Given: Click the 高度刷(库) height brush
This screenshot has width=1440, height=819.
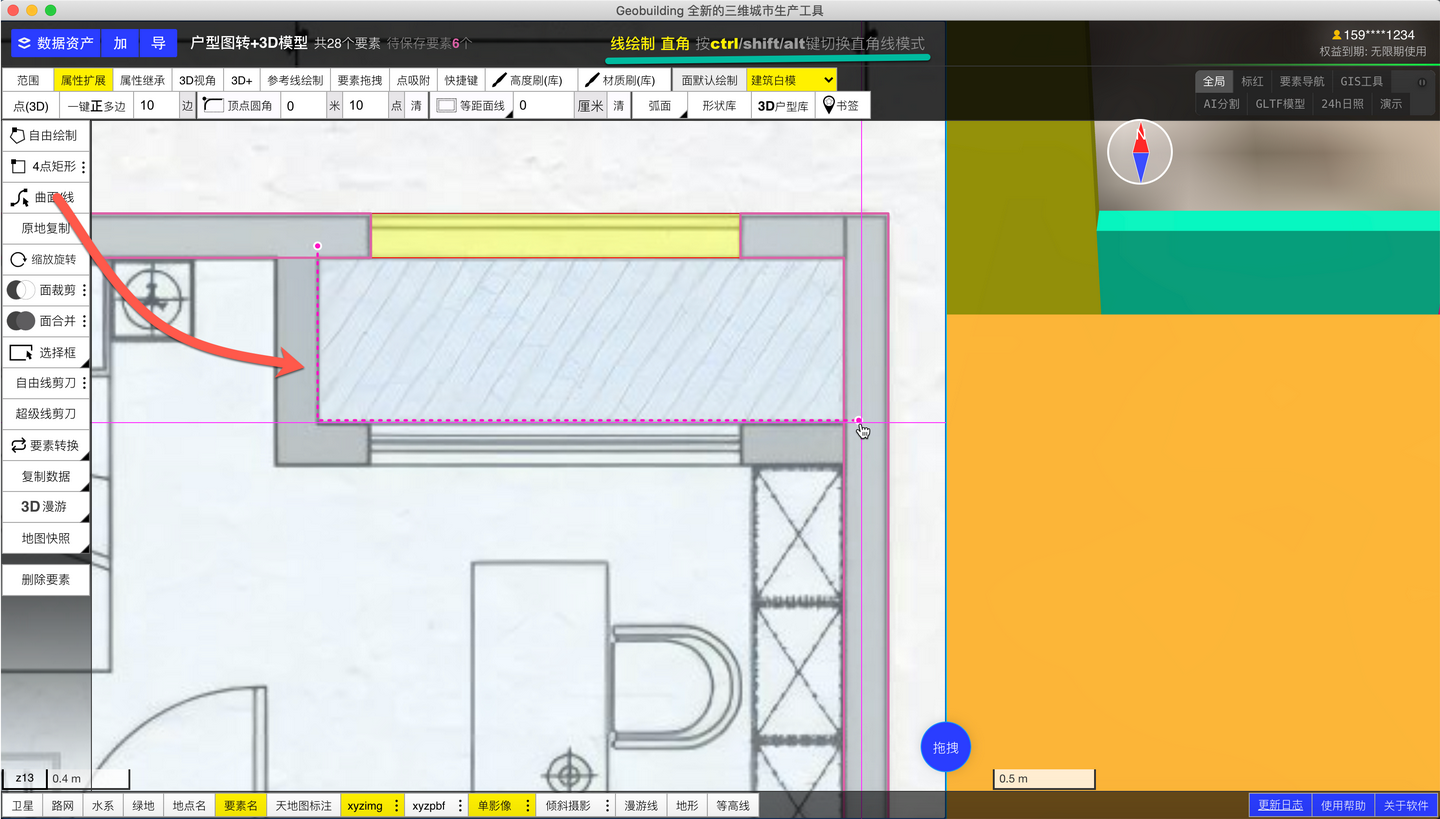Looking at the screenshot, I should [527, 80].
